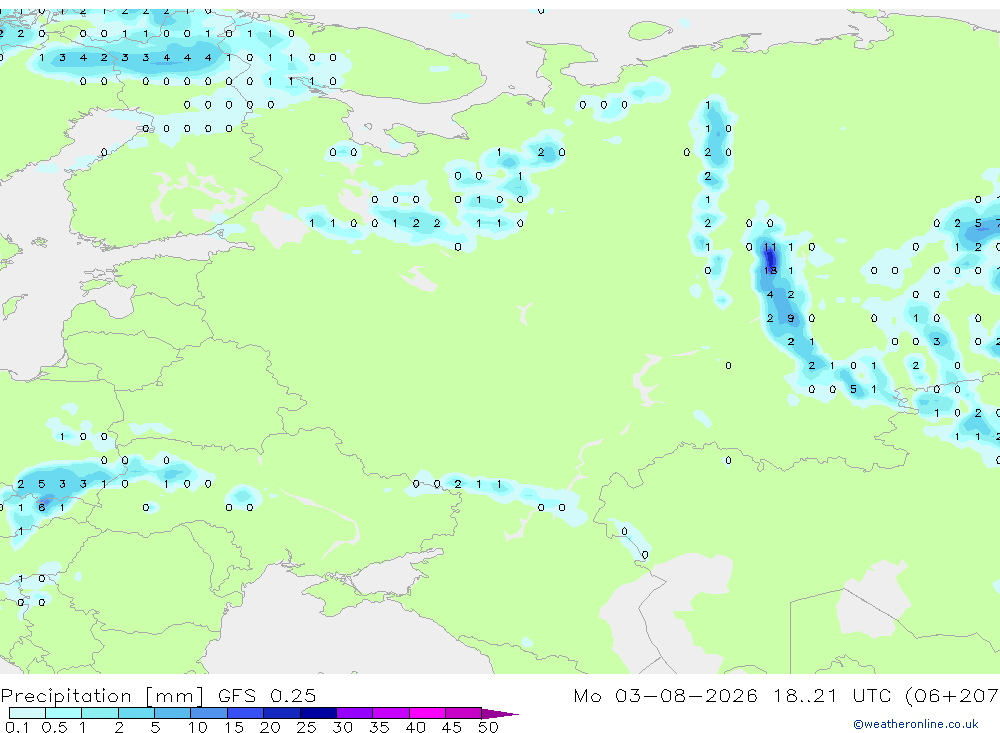Click the 'Precipitation [mm]' title text

click(102, 696)
